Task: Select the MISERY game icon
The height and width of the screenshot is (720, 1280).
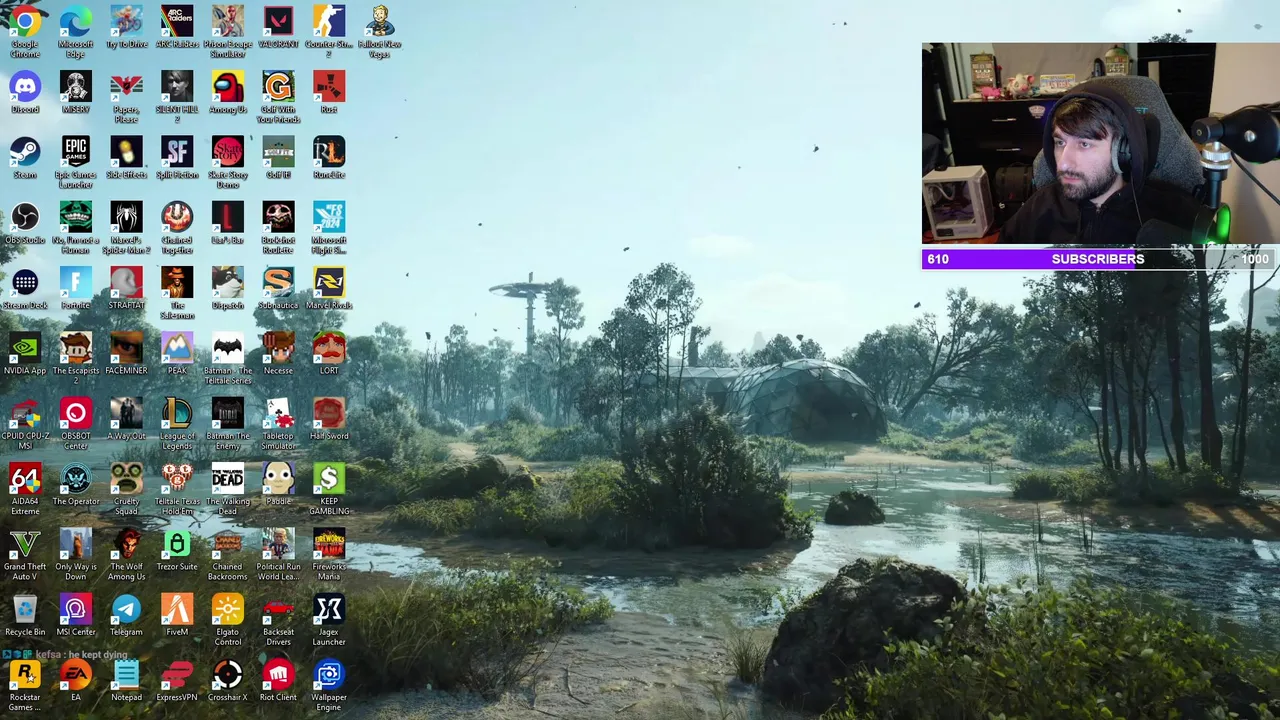Action: tap(75, 92)
